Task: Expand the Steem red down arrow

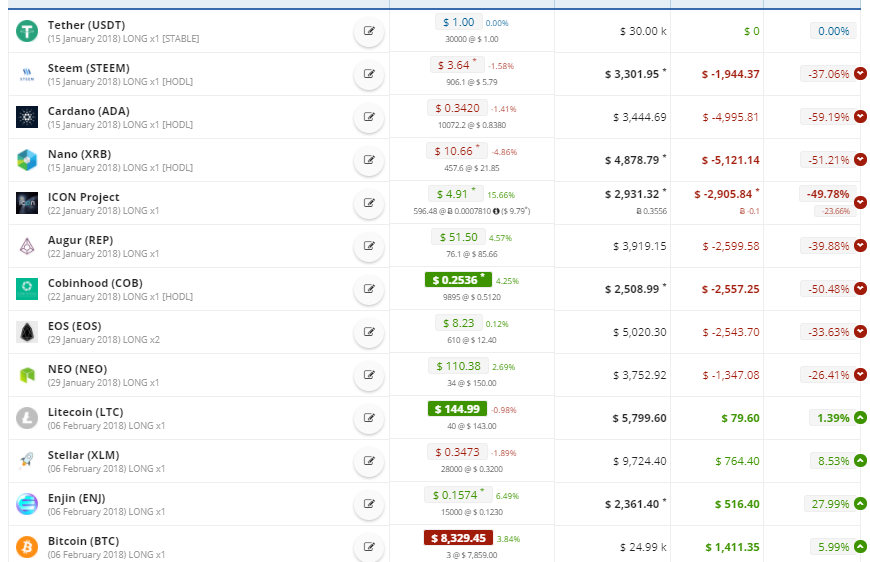Action: 860,73
